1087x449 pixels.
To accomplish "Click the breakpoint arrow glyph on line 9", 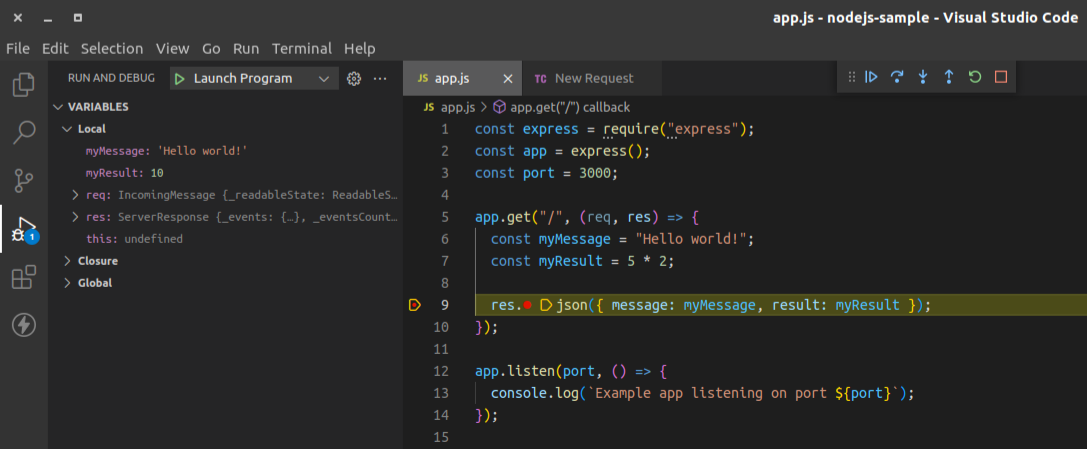I will (415, 305).
